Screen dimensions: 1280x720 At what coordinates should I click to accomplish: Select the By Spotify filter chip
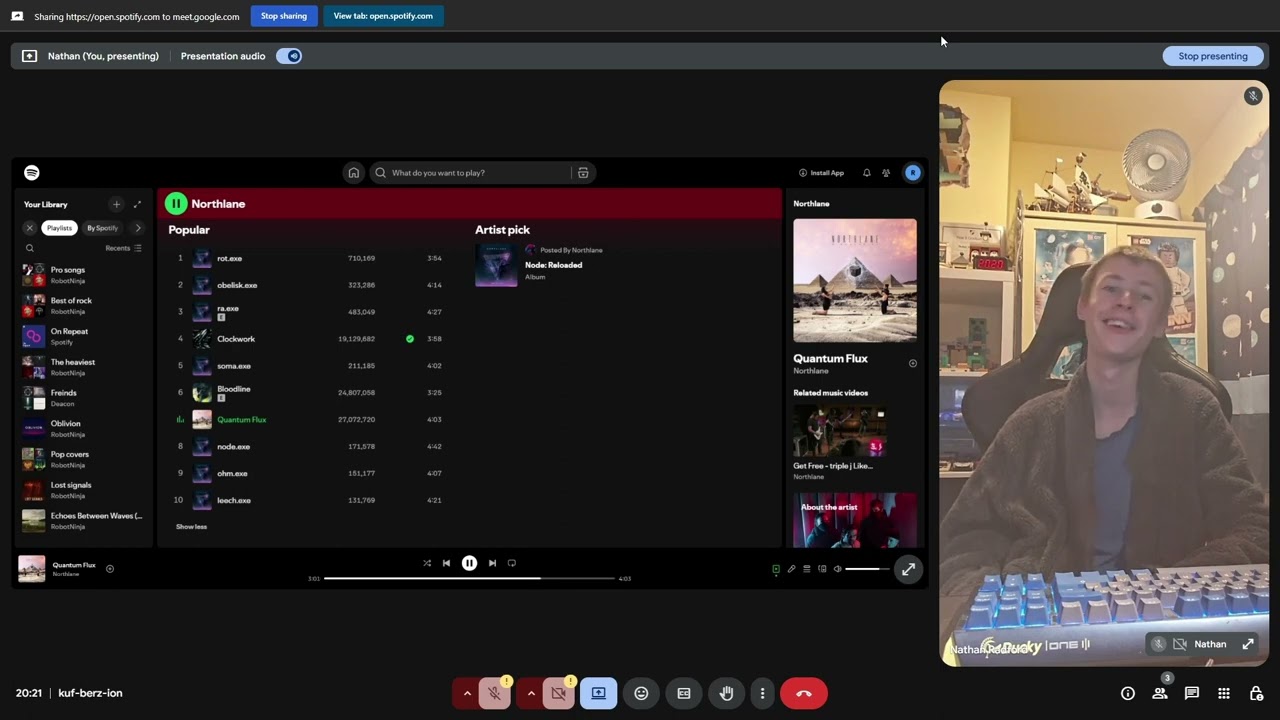[102, 228]
